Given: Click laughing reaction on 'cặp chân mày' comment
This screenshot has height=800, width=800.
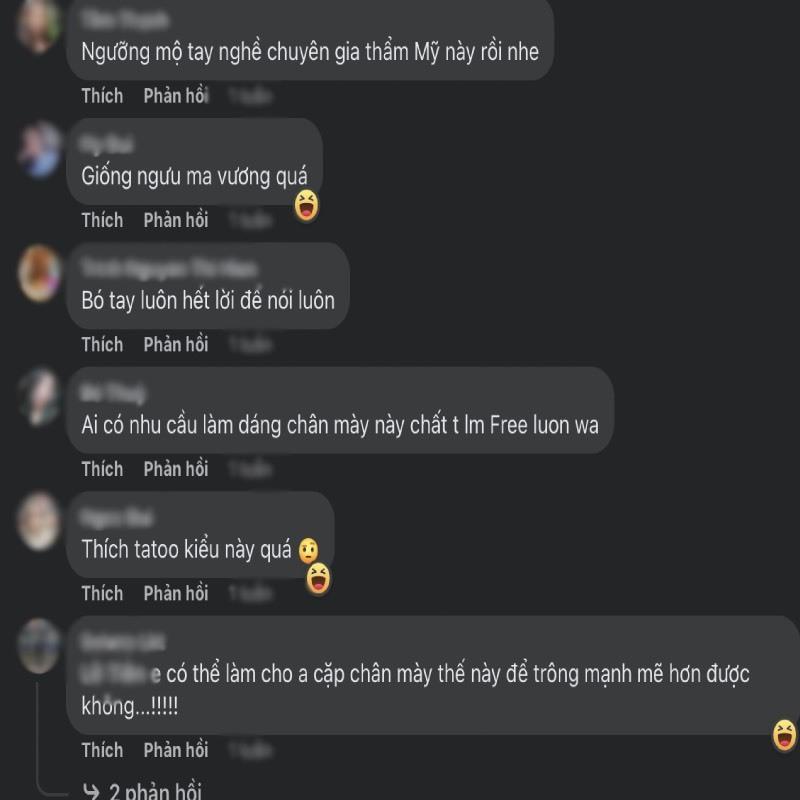Looking at the screenshot, I should [785, 735].
